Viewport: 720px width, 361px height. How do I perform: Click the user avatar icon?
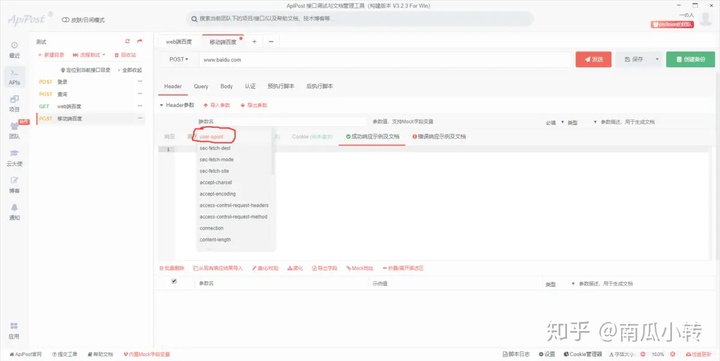point(706,18)
